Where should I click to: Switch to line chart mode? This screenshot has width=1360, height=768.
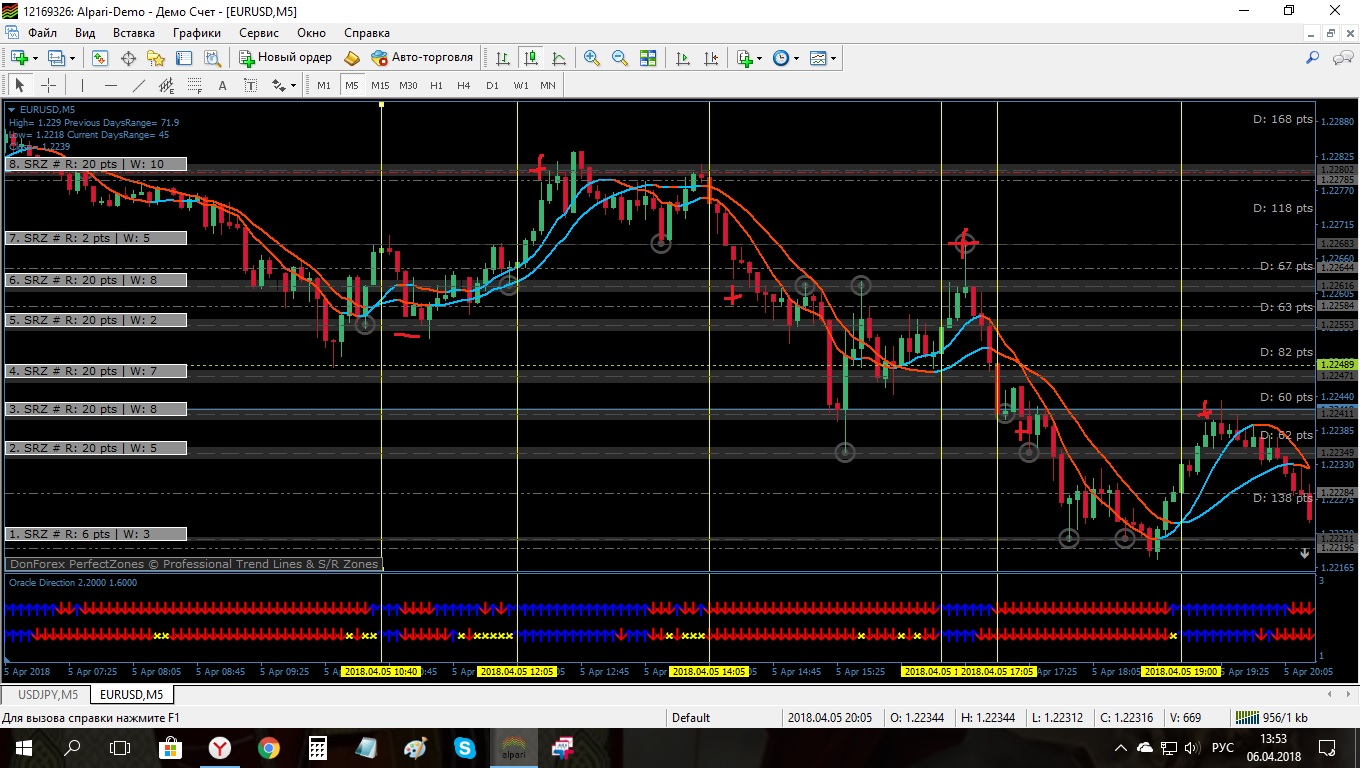click(x=559, y=58)
